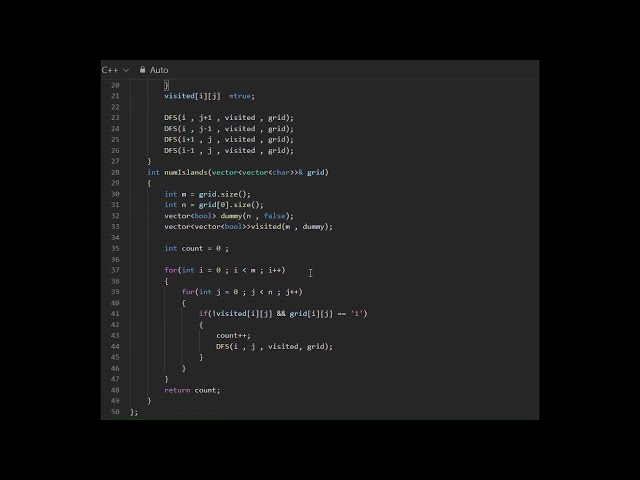Image resolution: width=640 pixels, height=480 pixels.
Task: Click line number 37 in gutter
Action: 115,270
